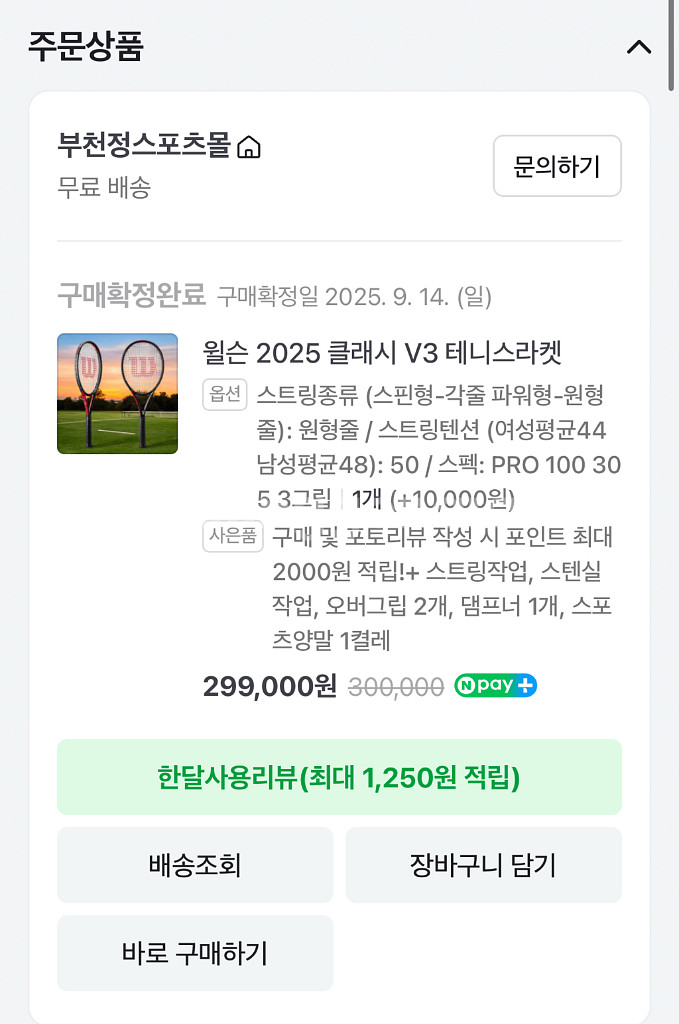Image resolution: width=679 pixels, height=1024 pixels.
Task: Click 바로 구매하기 to buy now
Action: [195, 952]
